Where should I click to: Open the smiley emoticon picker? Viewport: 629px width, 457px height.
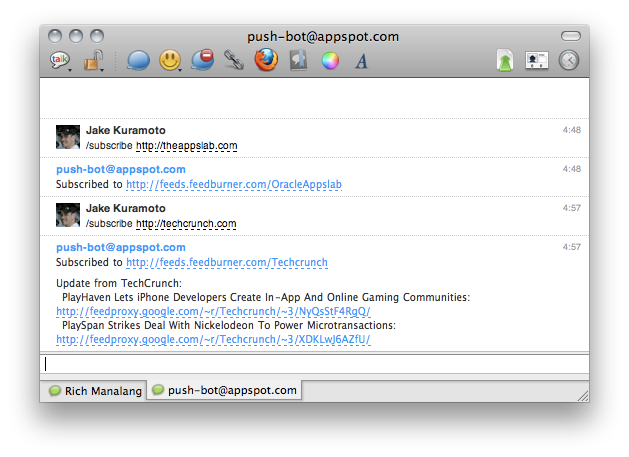tap(170, 61)
